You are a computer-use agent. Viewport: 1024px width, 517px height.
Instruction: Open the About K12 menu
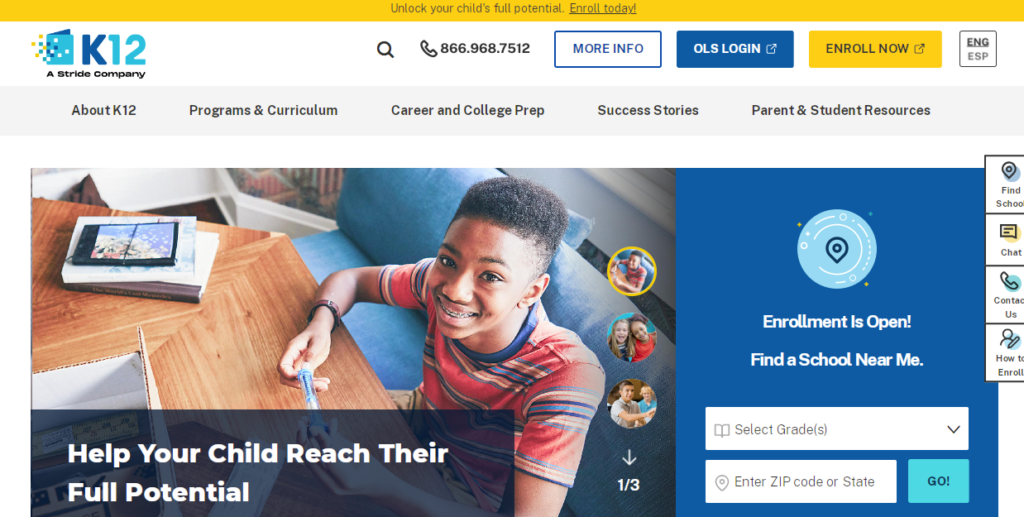(104, 110)
